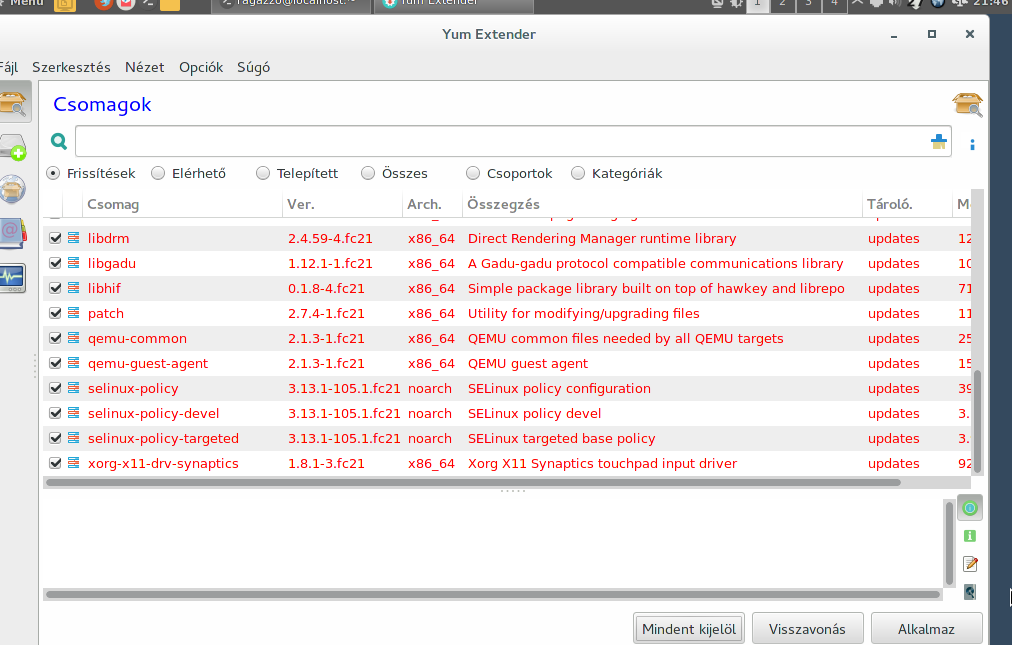Image resolution: width=1012 pixels, height=645 pixels.
Task: Show package information green i icon
Action: (x=969, y=536)
